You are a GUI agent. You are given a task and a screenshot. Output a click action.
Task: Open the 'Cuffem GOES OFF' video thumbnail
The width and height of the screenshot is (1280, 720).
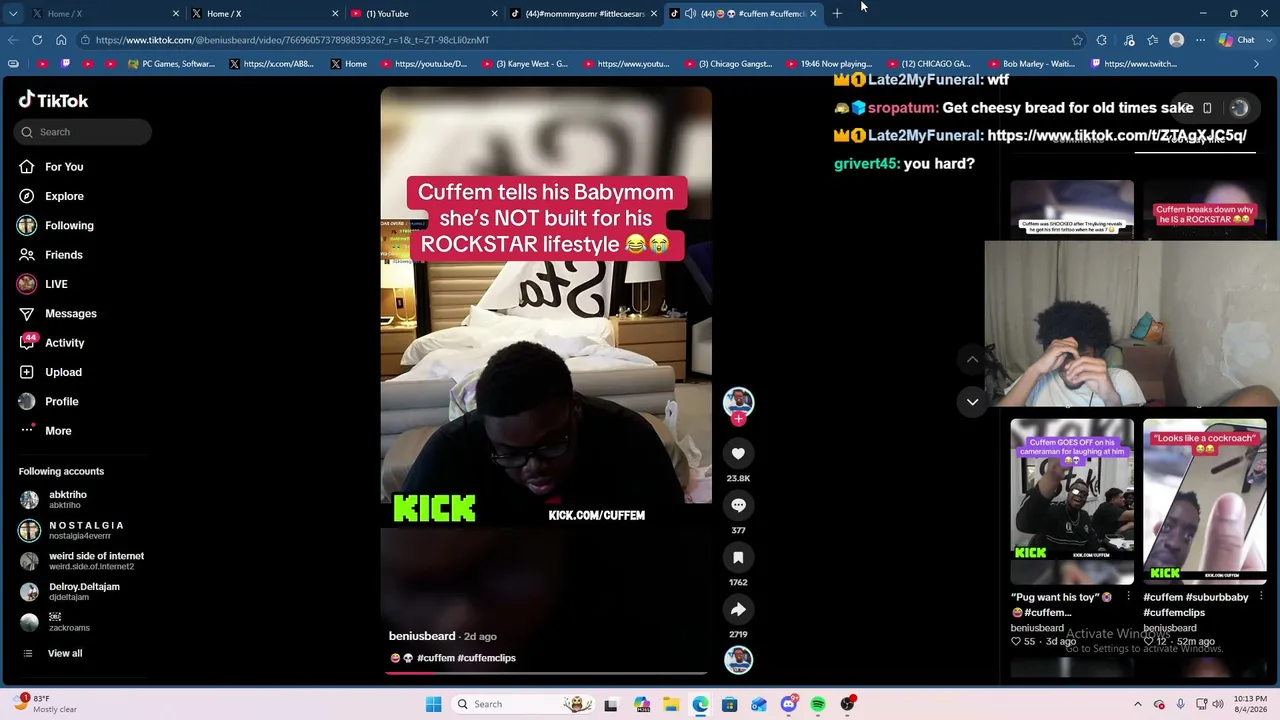[1072, 502]
